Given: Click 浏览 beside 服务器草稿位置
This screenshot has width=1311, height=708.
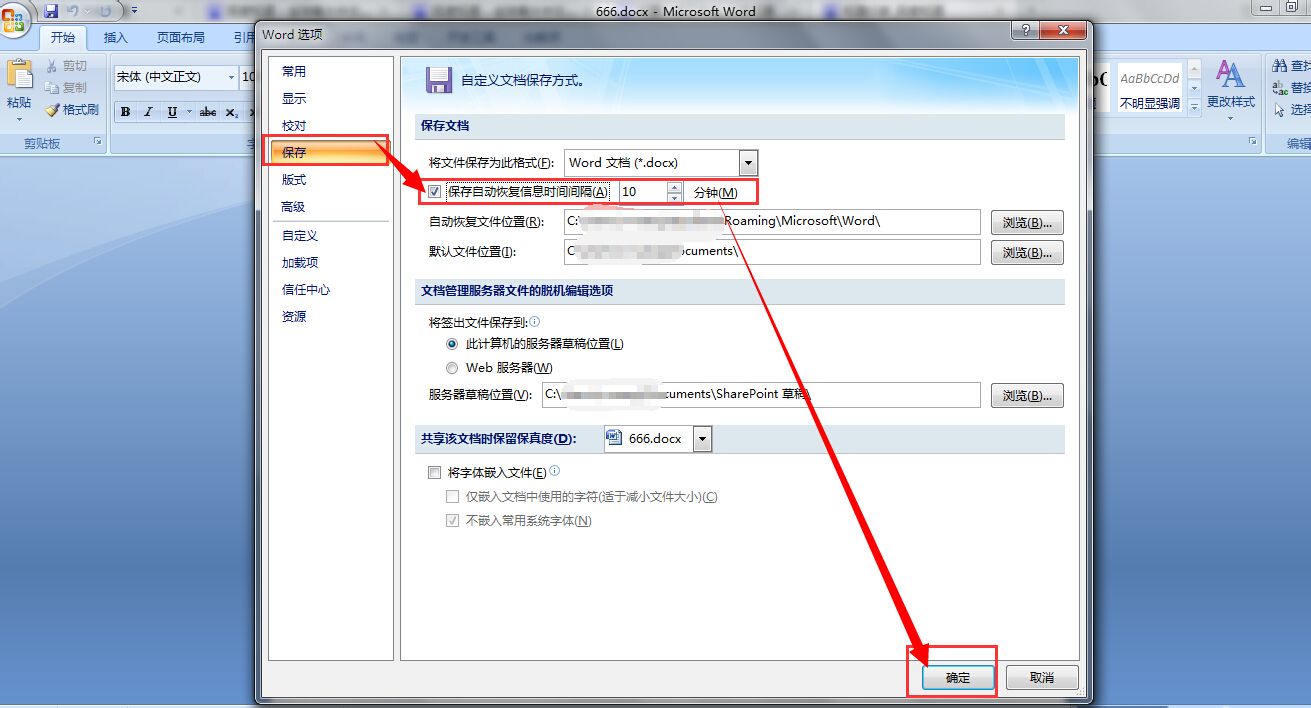Looking at the screenshot, I should (1027, 395).
